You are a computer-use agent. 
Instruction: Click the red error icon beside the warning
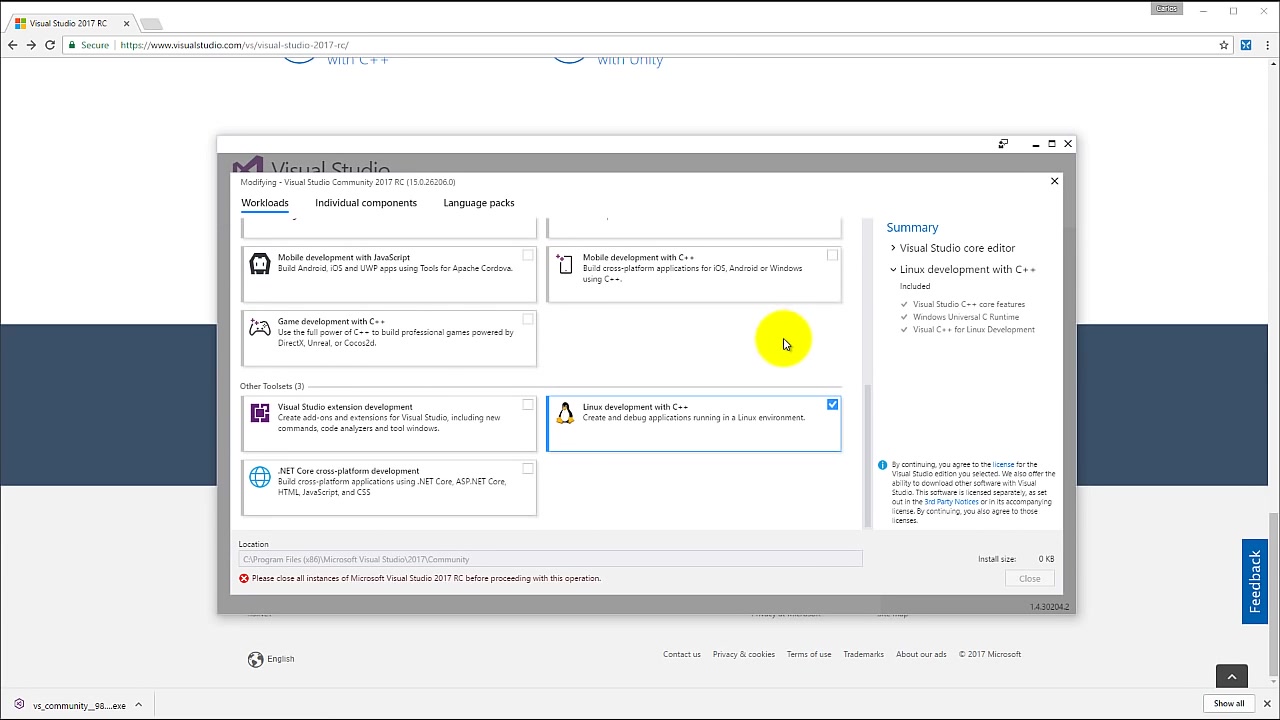tap(244, 578)
